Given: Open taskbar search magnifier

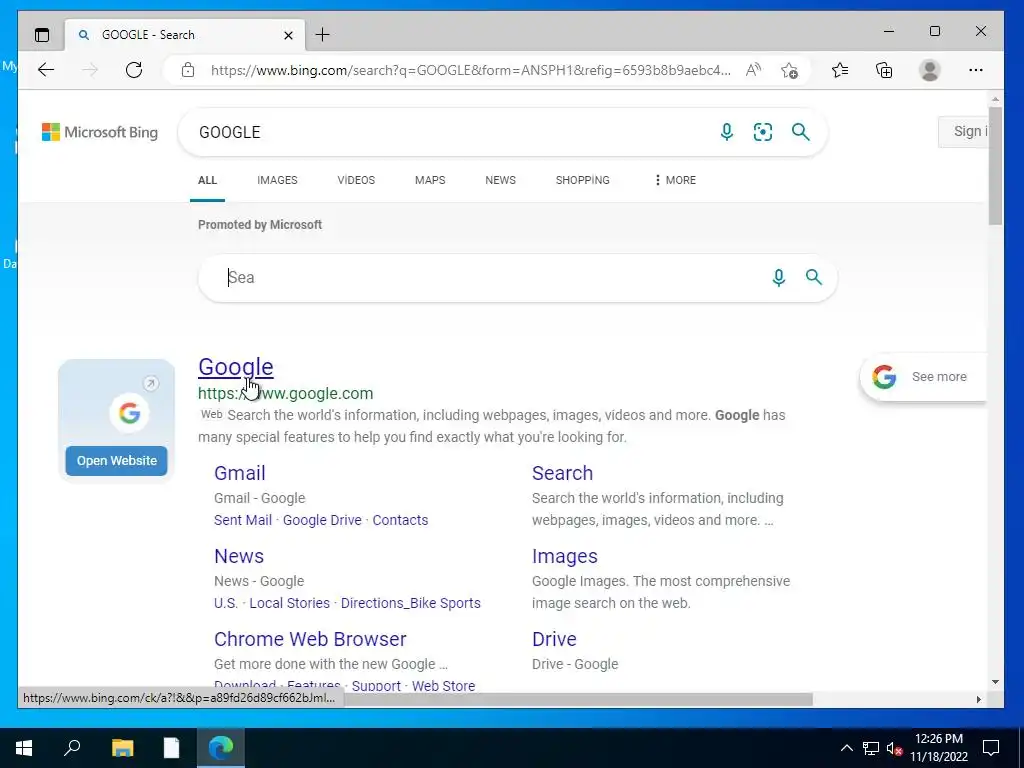Looking at the screenshot, I should (72, 748).
